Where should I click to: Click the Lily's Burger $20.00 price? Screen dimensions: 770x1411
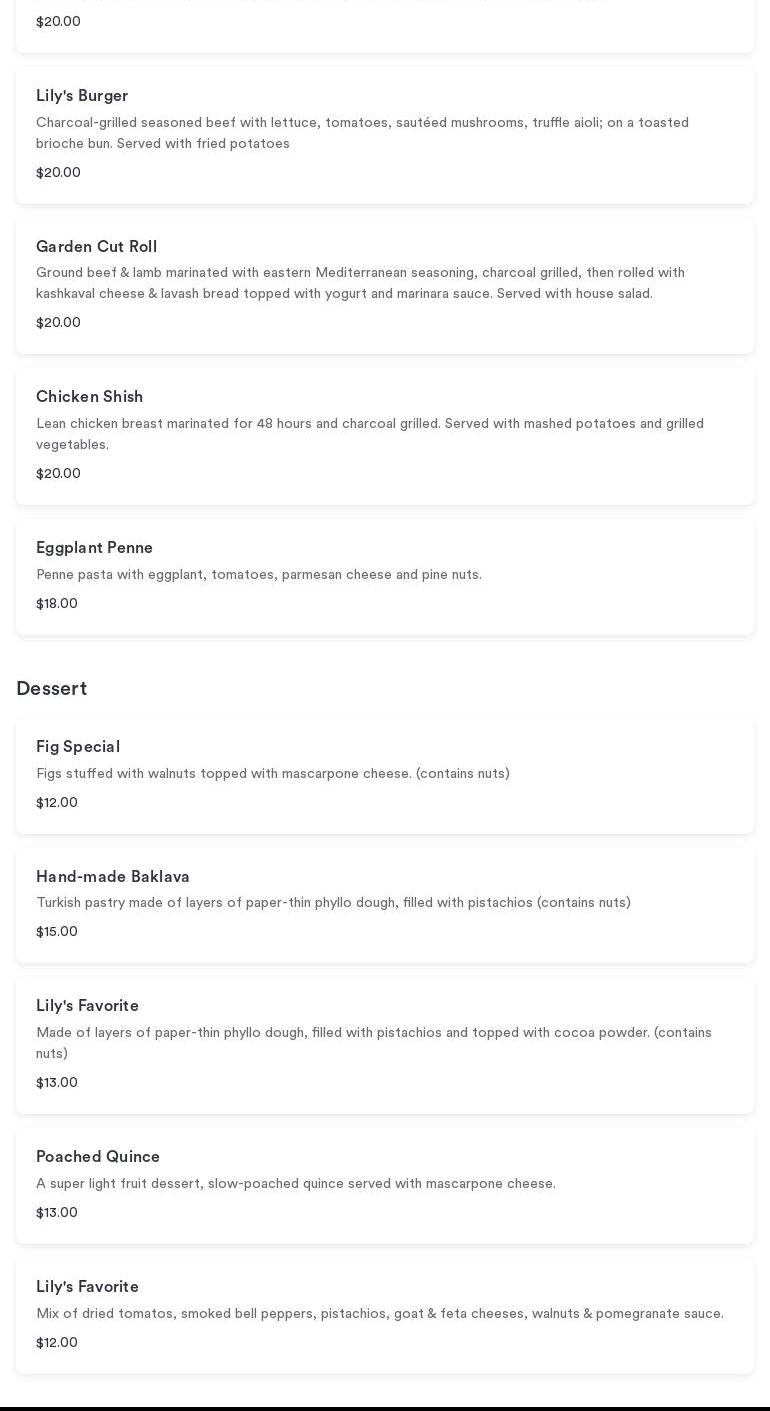click(x=58, y=173)
